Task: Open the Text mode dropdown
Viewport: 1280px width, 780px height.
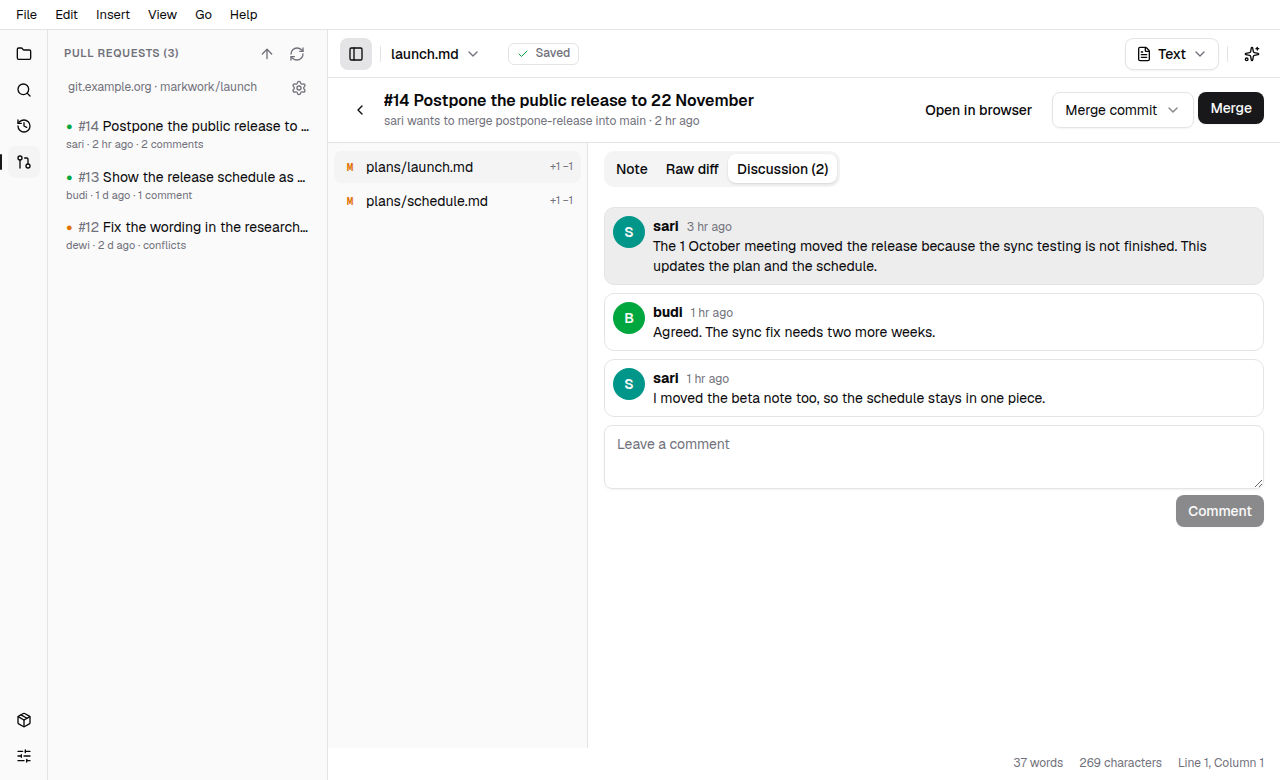Action: tap(1172, 54)
